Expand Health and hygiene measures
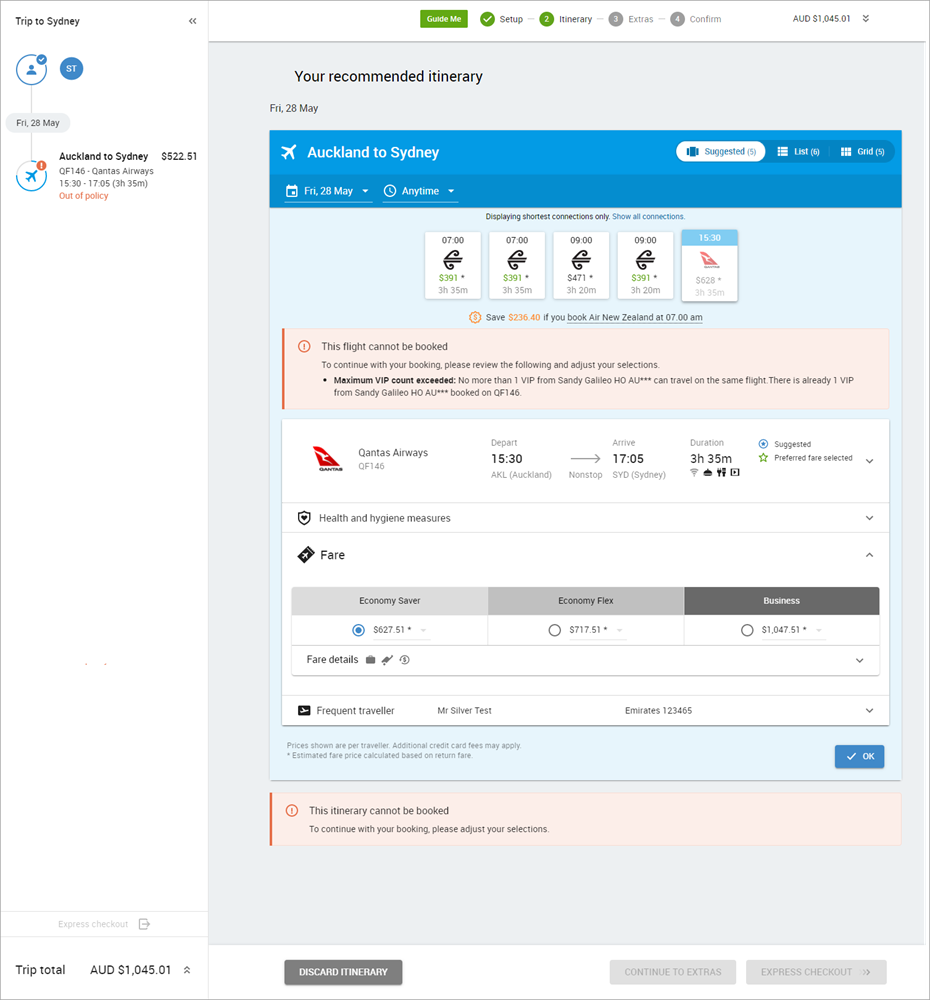Viewport: 930px width, 1000px height. pyautogui.click(x=869, y=518)
